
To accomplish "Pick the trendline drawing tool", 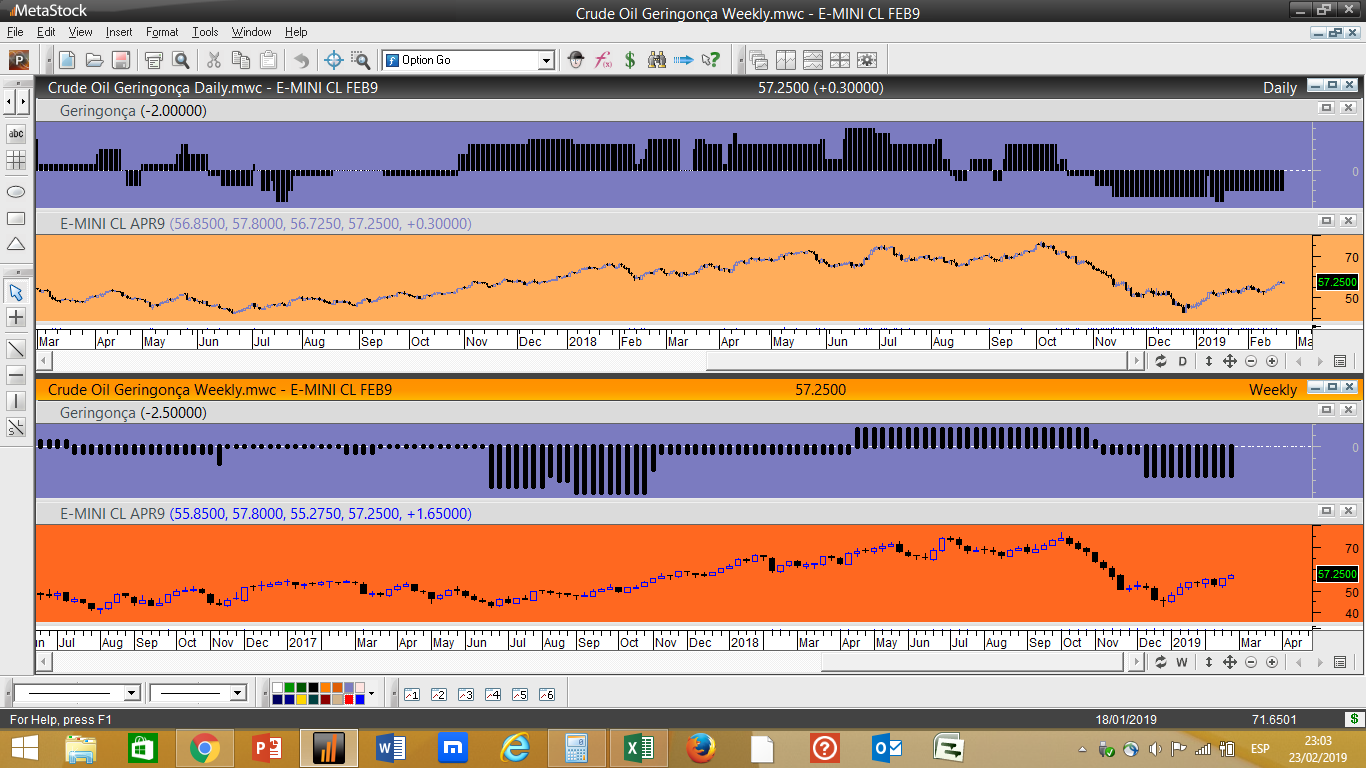I will pos(16,349).
